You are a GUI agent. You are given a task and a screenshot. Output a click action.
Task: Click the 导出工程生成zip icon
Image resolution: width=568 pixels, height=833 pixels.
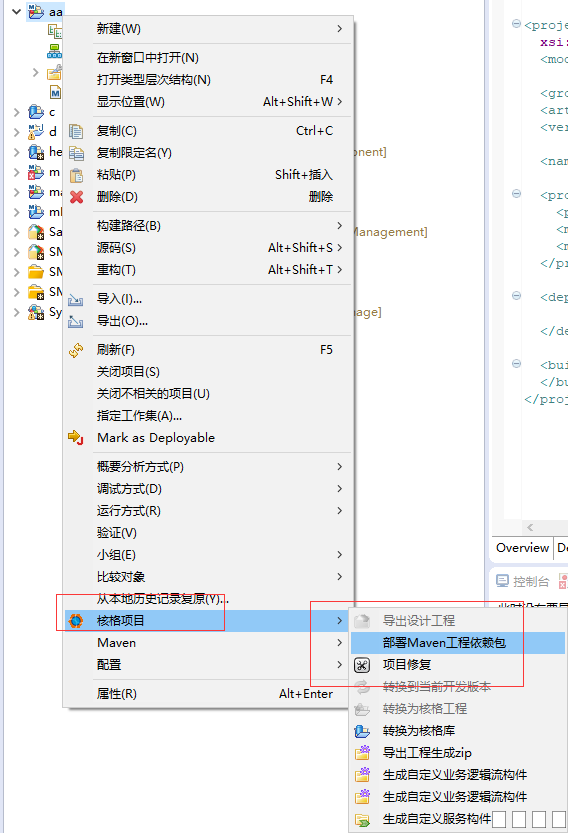[362, 753]
